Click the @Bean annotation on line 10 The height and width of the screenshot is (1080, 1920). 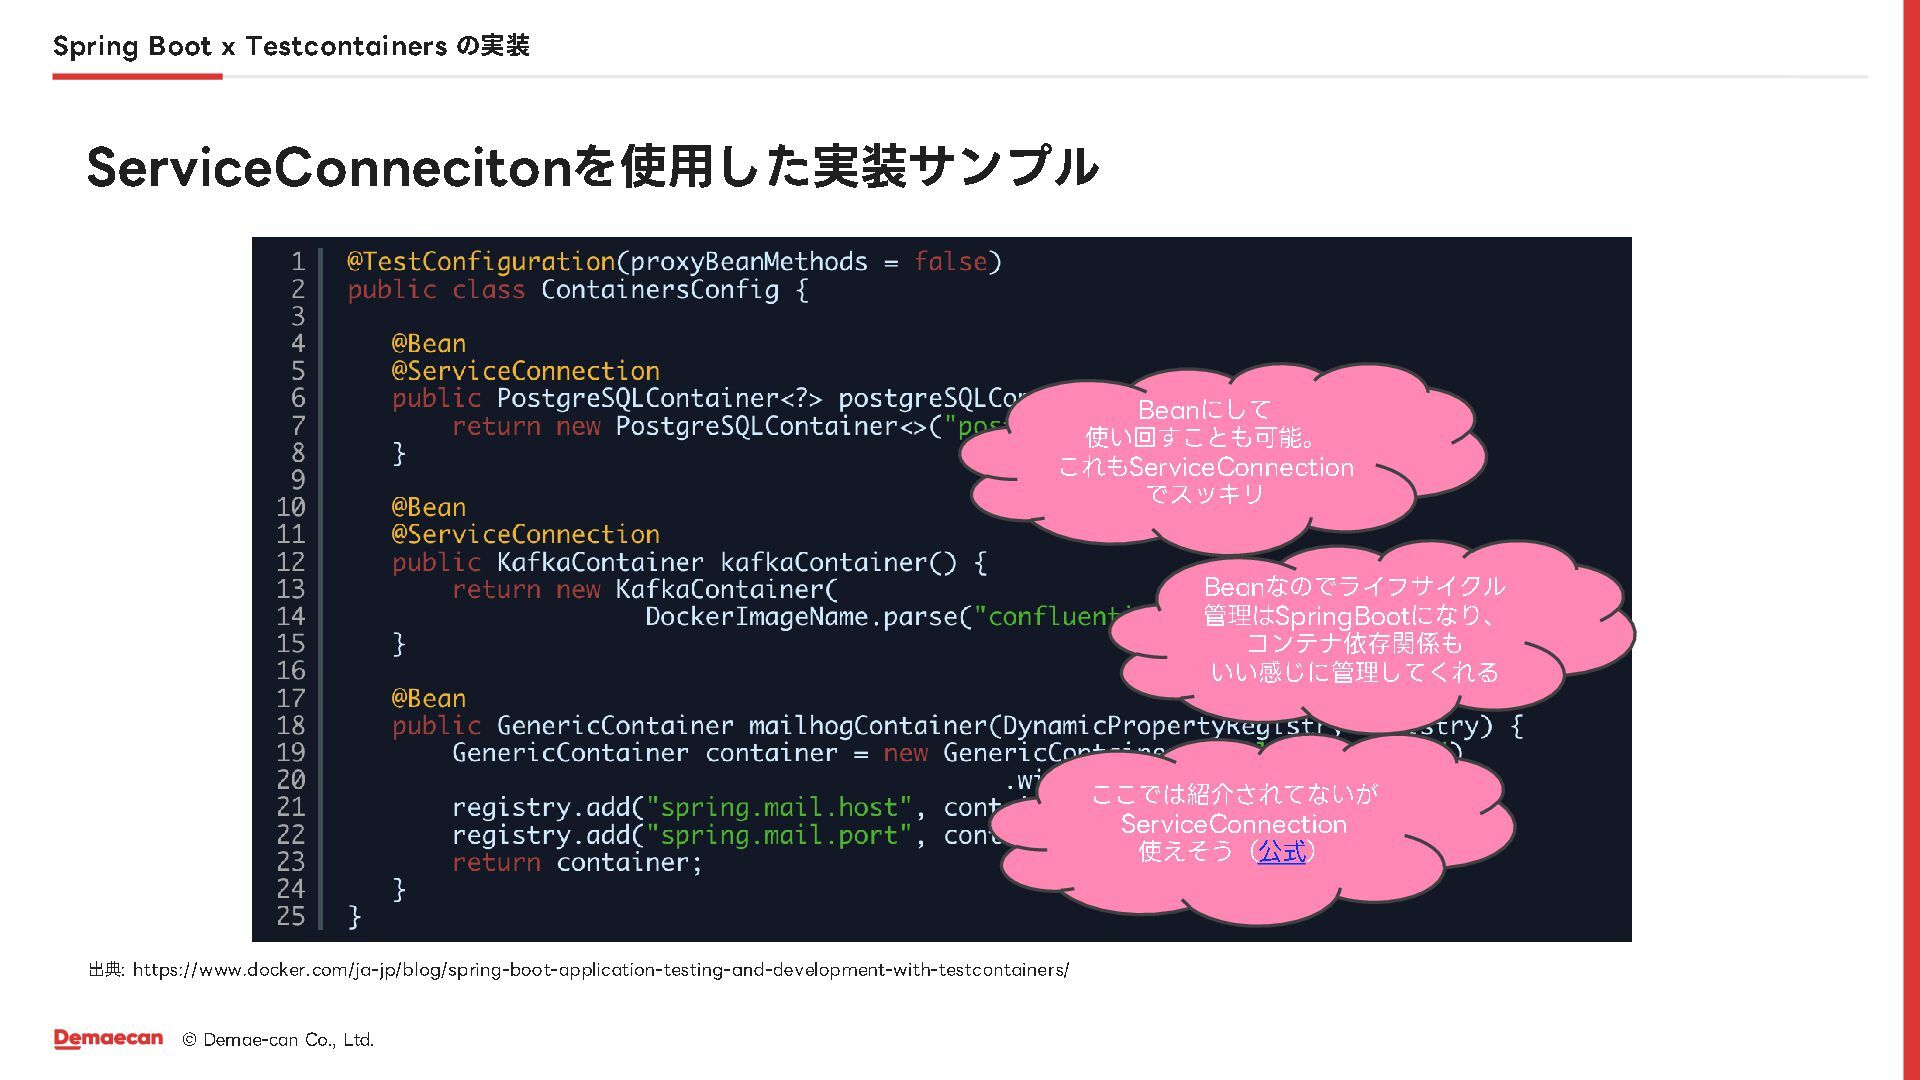click(429, 507)
